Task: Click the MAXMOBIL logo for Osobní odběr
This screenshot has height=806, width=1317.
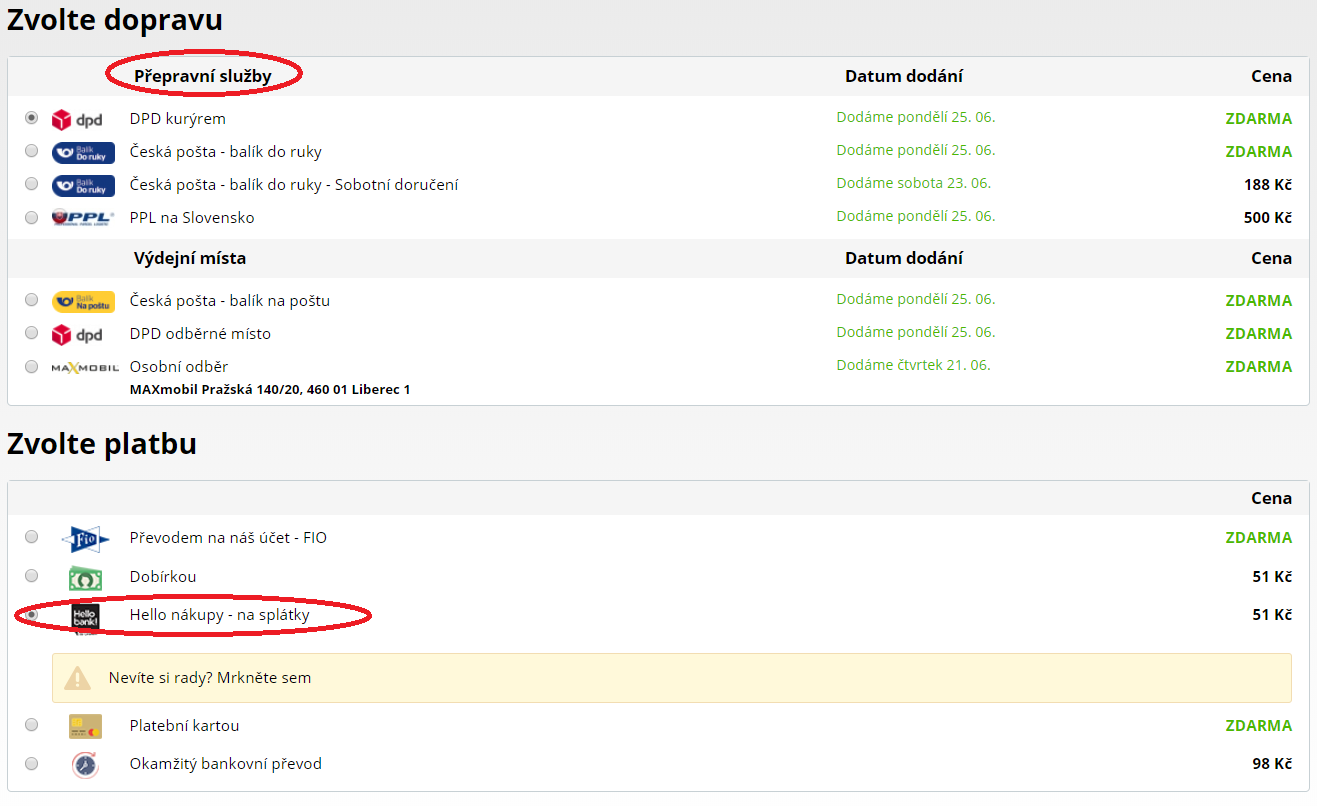Action: coord(85,367)
